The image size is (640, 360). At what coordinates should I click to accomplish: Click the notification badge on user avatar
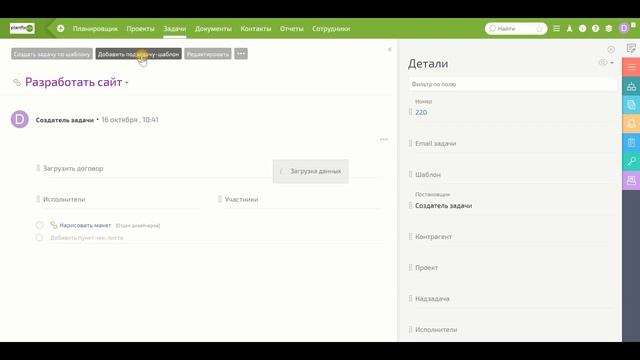[x=633, y=25]
